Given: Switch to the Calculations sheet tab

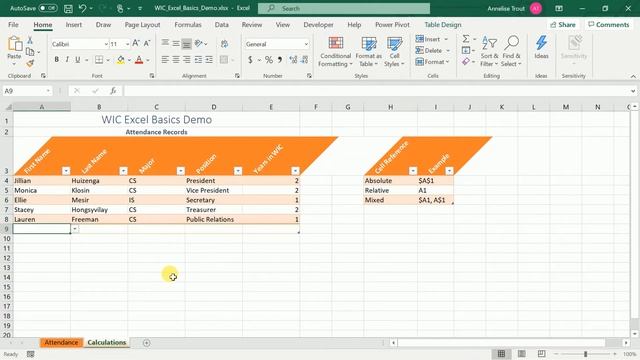Looking at the screenshot, I should (107, 342).
